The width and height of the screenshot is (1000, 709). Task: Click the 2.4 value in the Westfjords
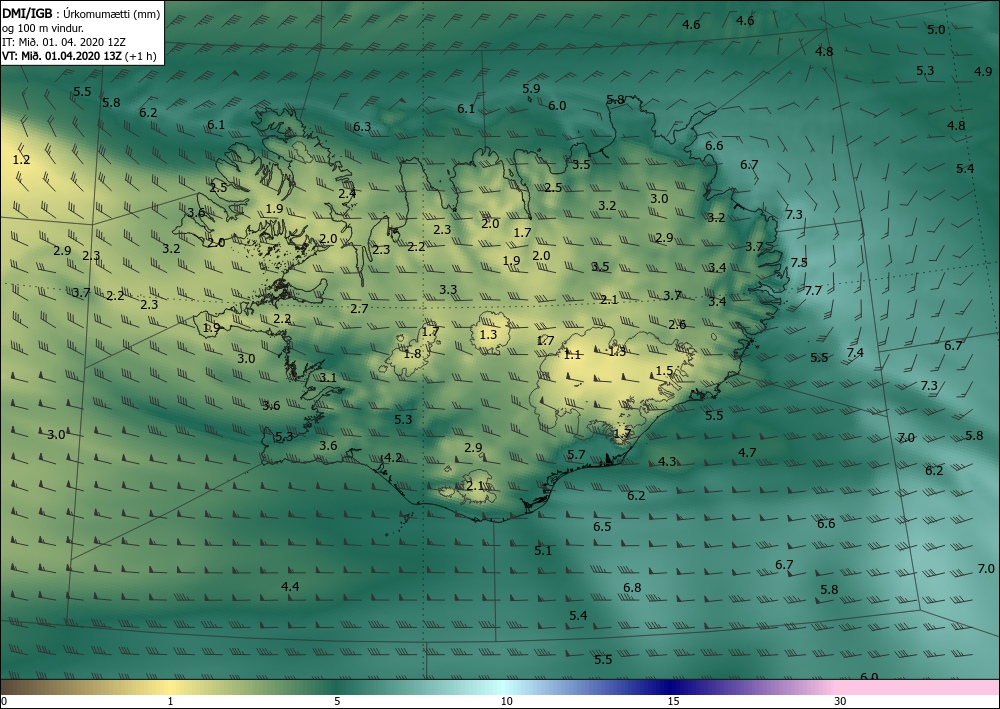pyautogui.click(x=348, y=193)
